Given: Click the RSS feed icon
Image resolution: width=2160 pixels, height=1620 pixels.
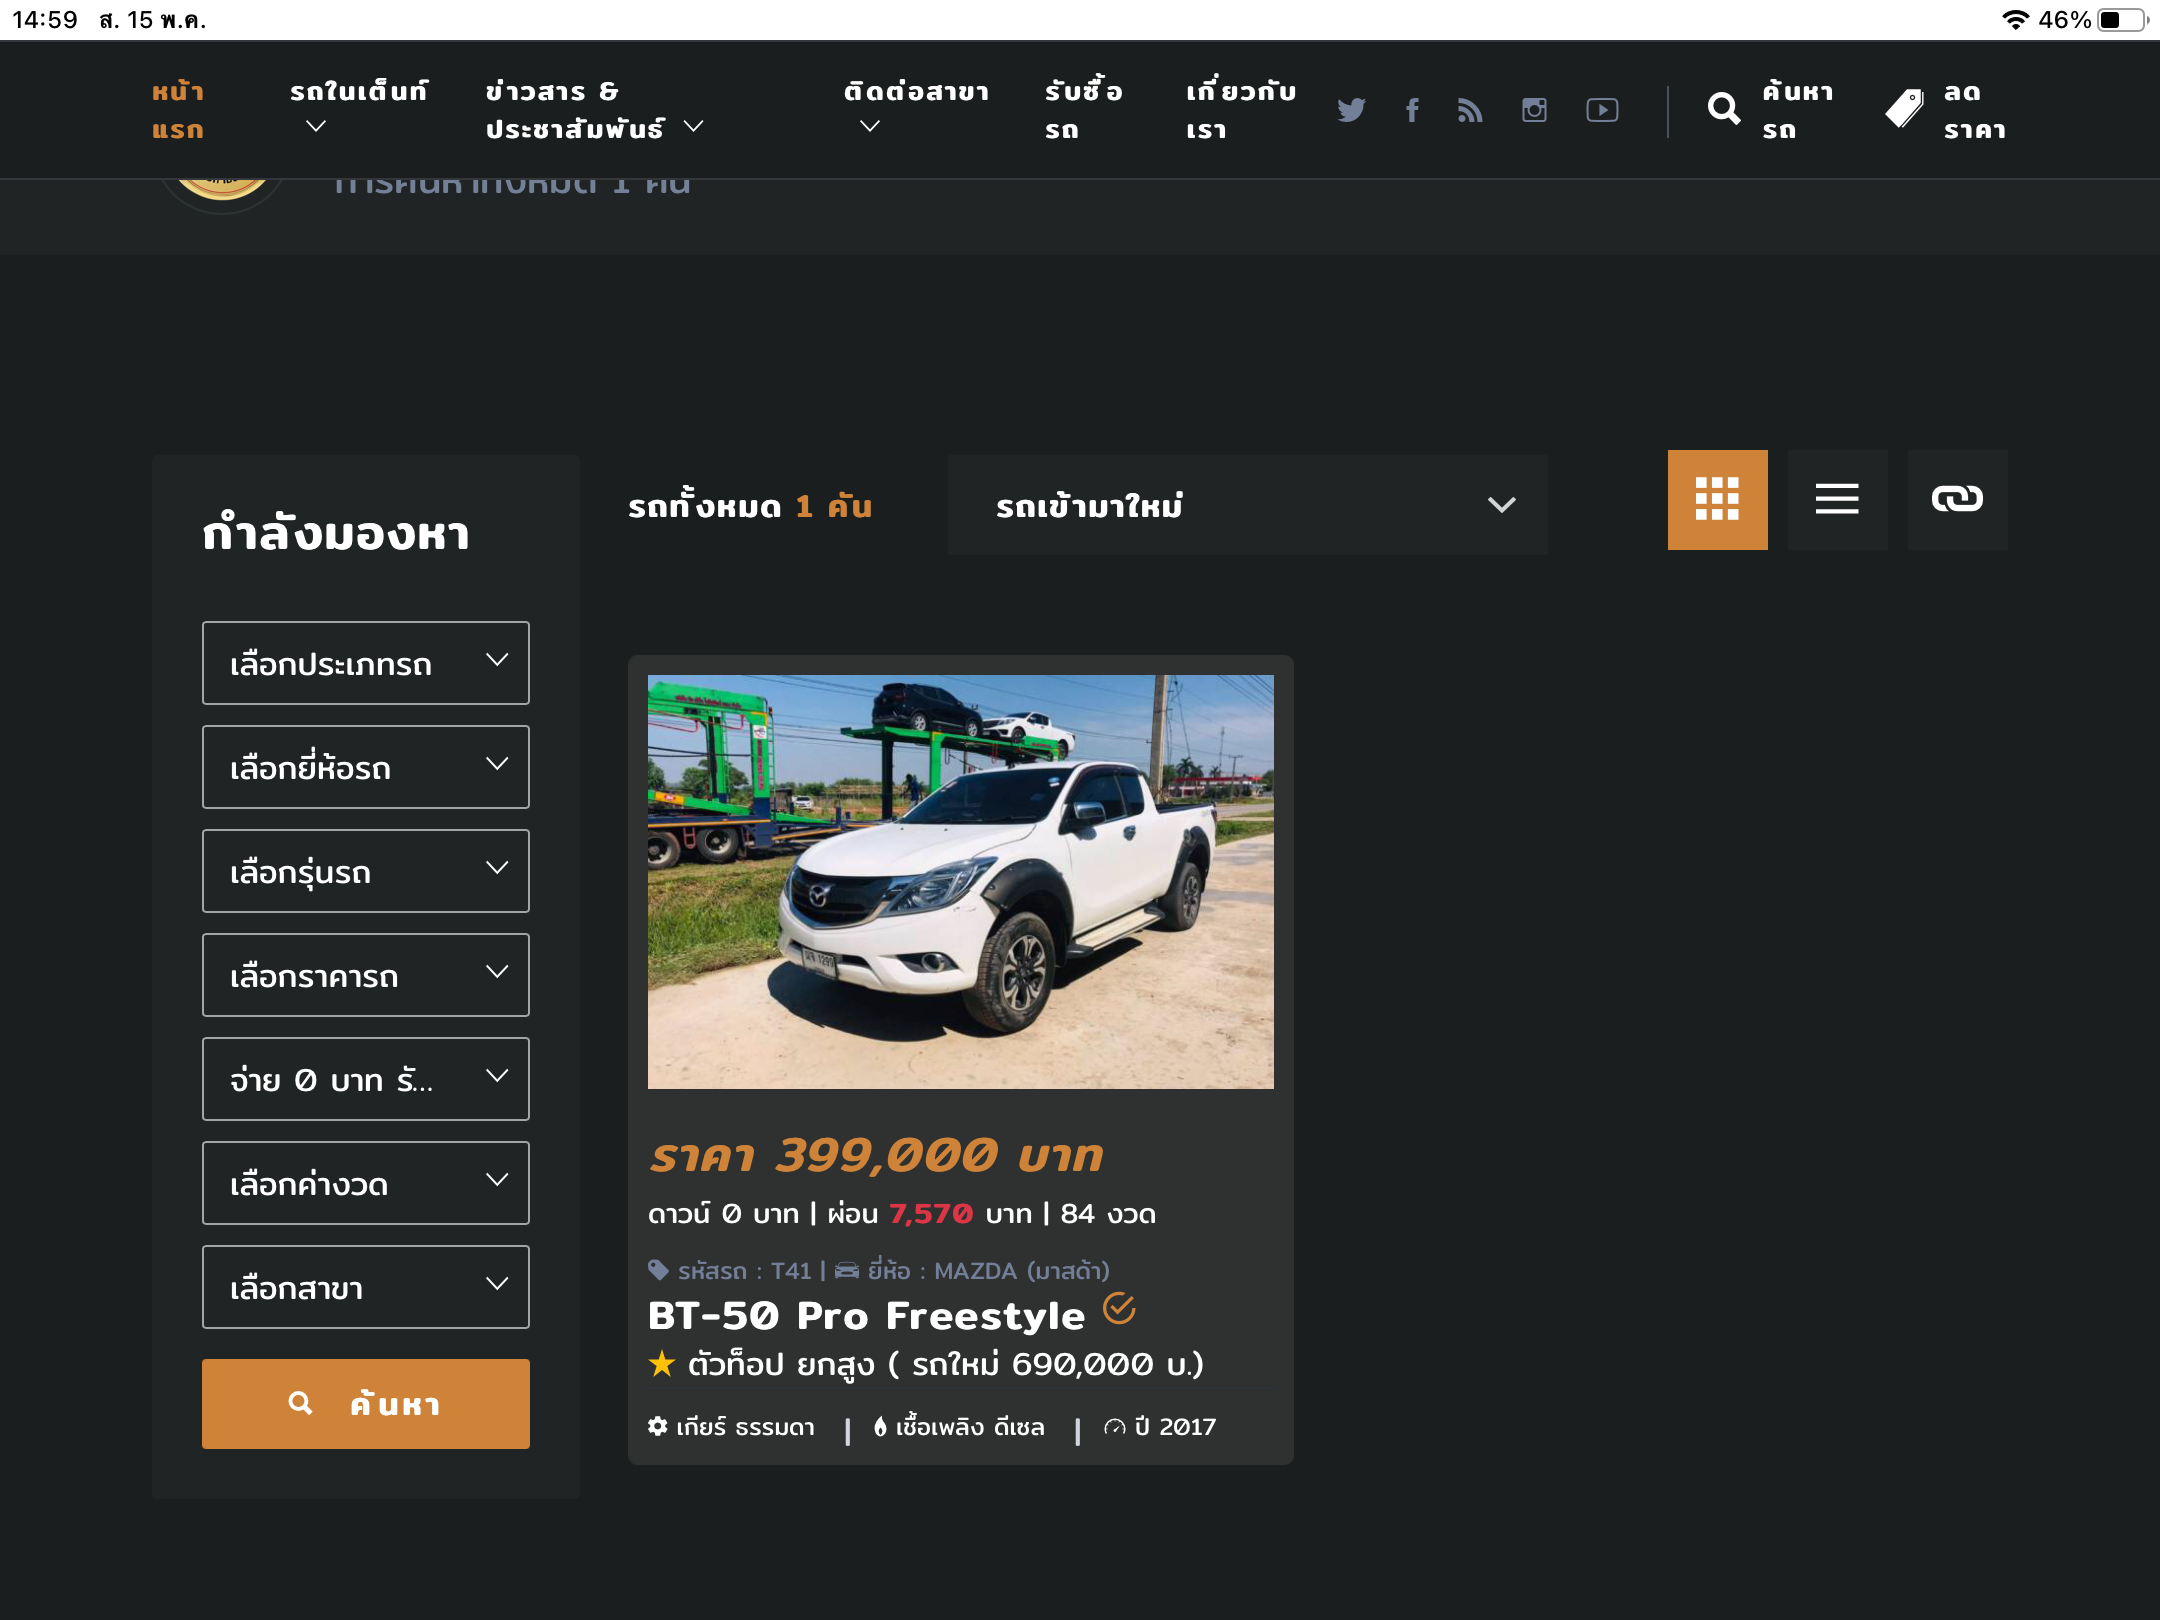Looking at the screenshot, I should coord(1470,110).
